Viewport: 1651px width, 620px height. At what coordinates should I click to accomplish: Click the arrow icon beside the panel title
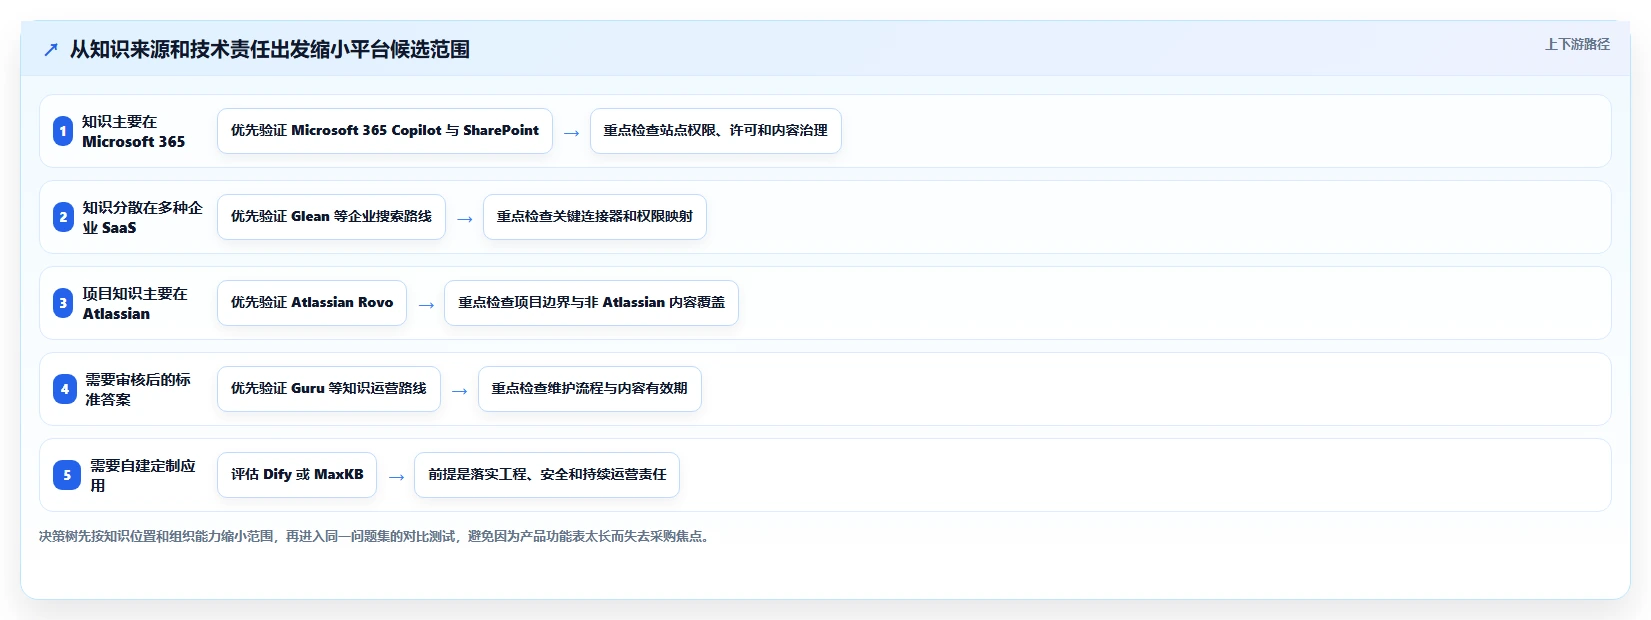(51, 50)
